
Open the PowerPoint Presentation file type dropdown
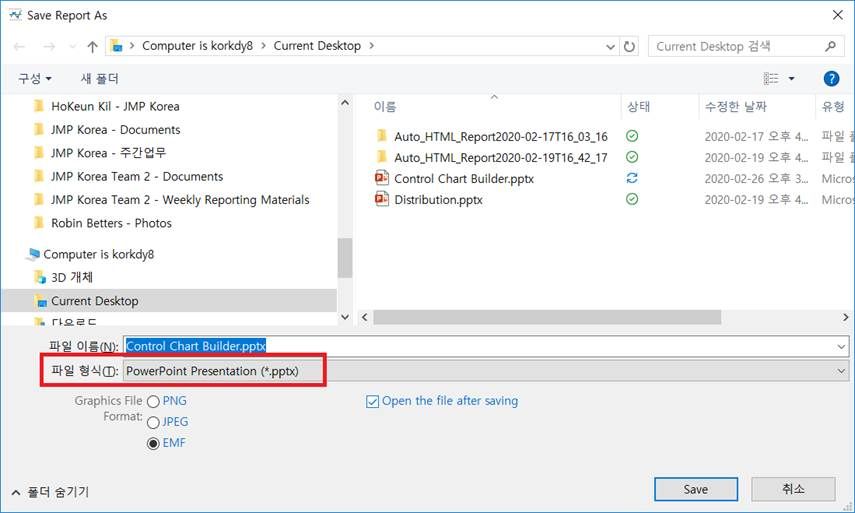[484, 371]
